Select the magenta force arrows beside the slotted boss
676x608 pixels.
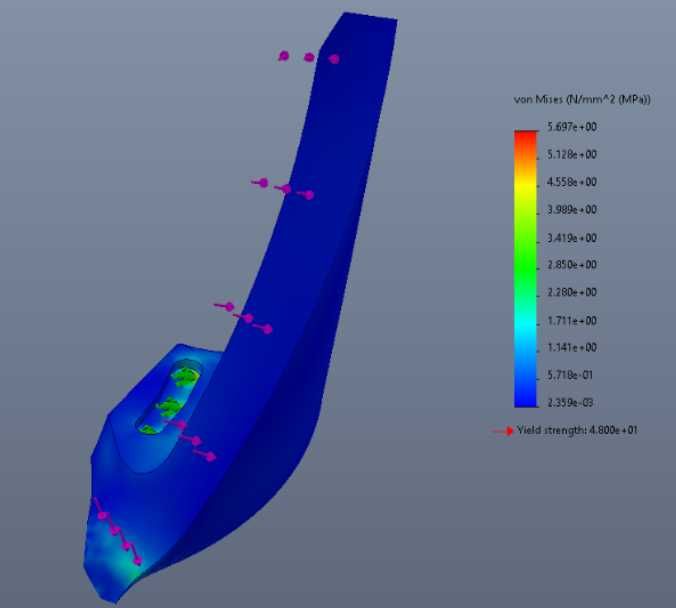tap(192, 440)
